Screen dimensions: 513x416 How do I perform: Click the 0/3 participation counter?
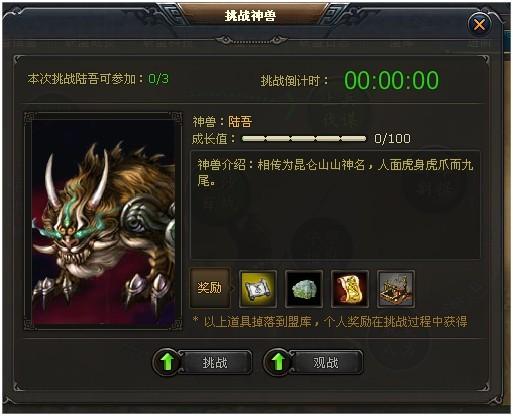tap(159, 79)
